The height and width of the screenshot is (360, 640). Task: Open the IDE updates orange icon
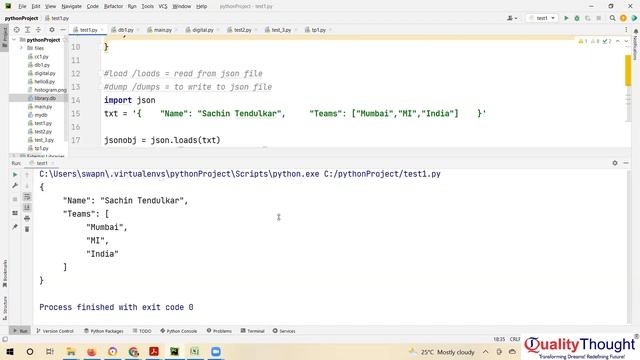[623, 18]
